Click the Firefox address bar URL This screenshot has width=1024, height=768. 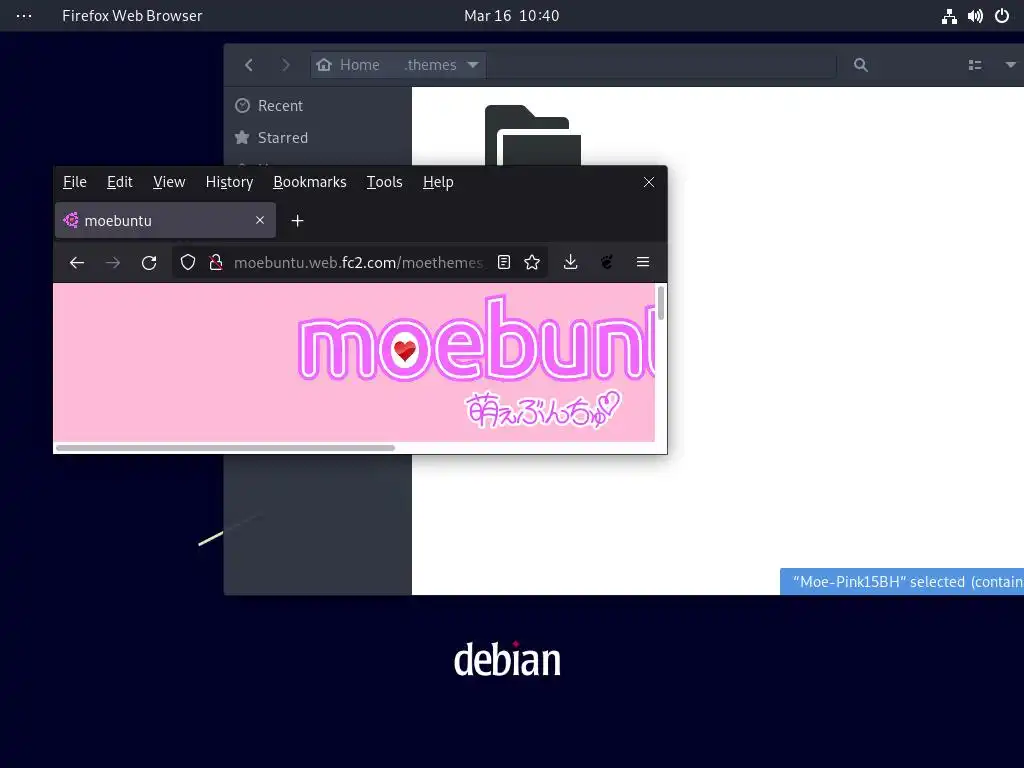click(x=359, y=263)
